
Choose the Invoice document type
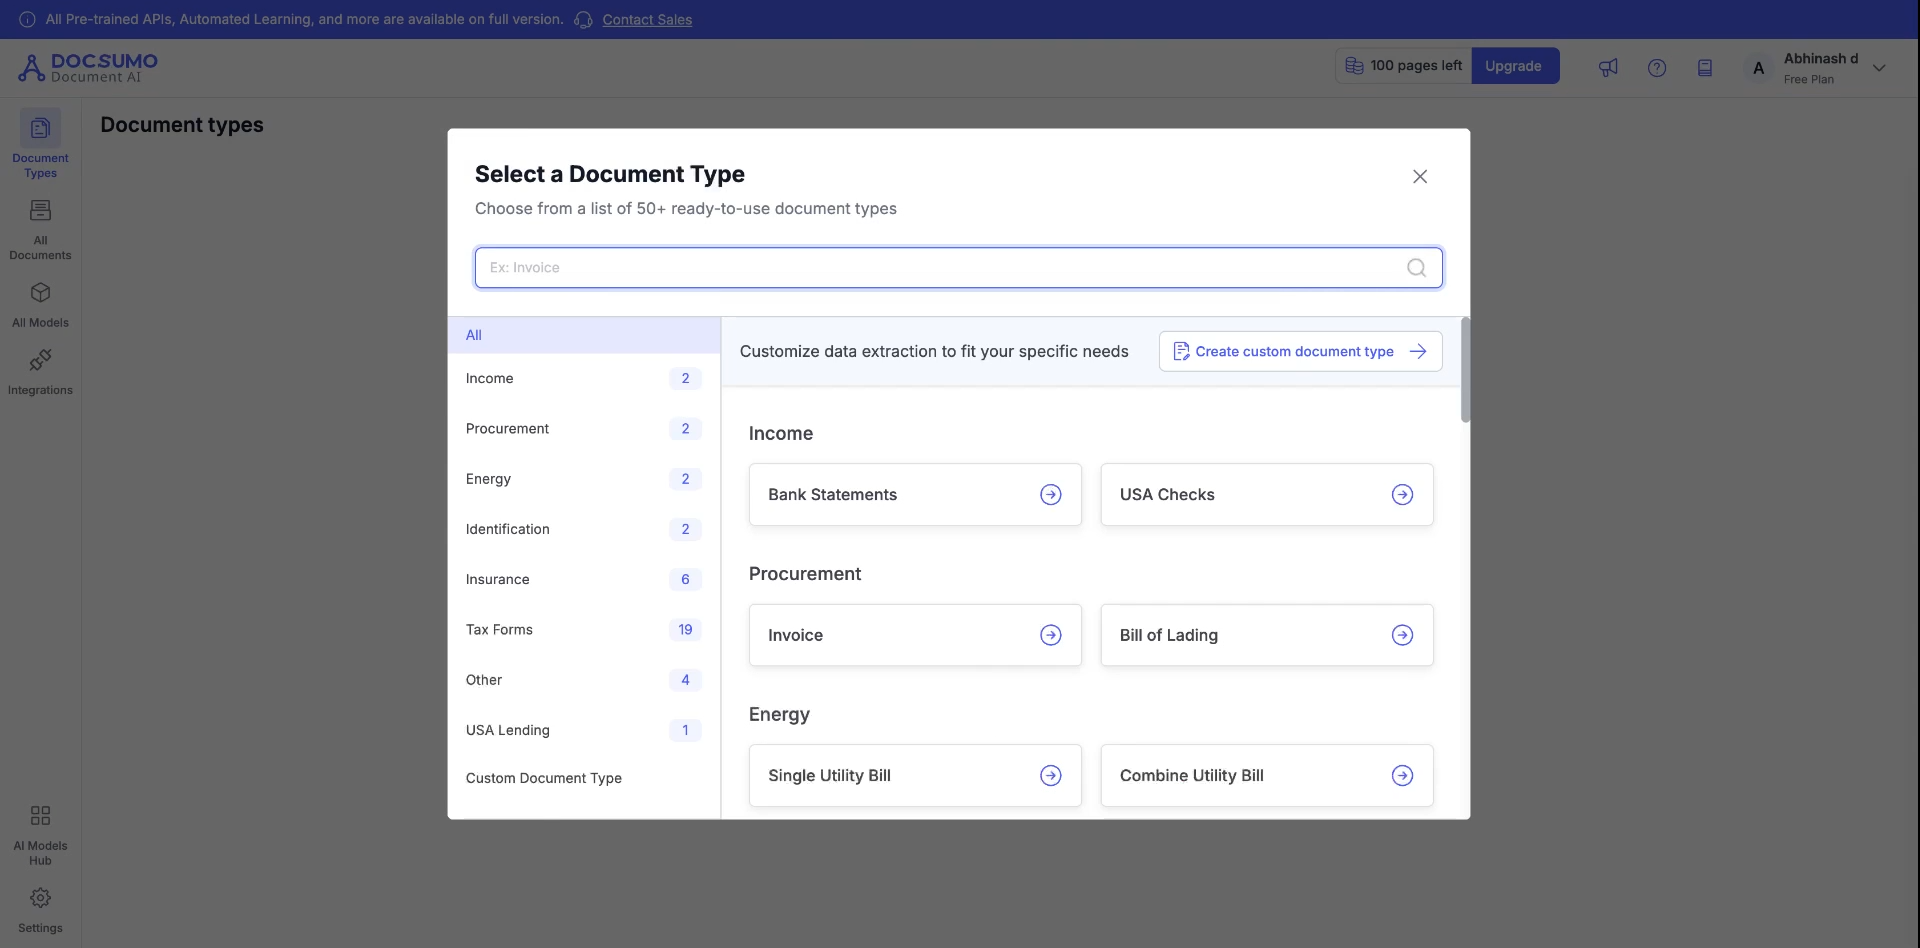click(x=915, y=635)
